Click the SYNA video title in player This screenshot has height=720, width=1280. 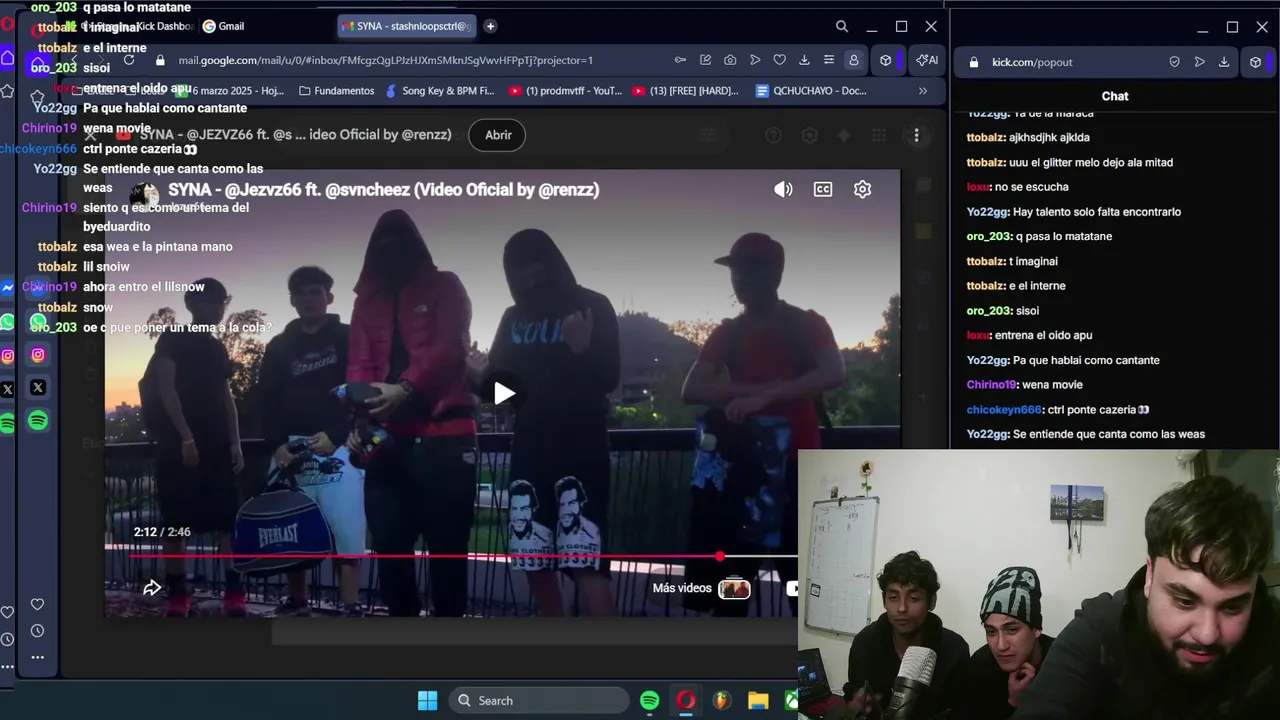pyautogui.click(x=383, y=189)
